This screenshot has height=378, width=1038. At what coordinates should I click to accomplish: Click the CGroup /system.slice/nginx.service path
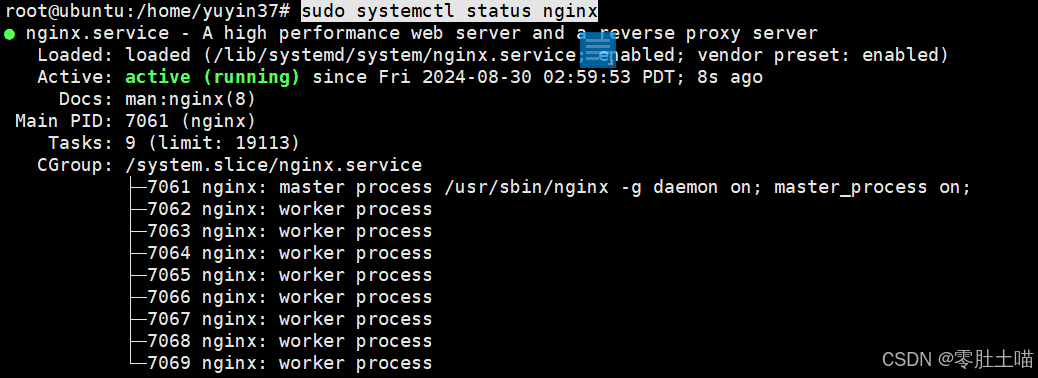point(273,165)
